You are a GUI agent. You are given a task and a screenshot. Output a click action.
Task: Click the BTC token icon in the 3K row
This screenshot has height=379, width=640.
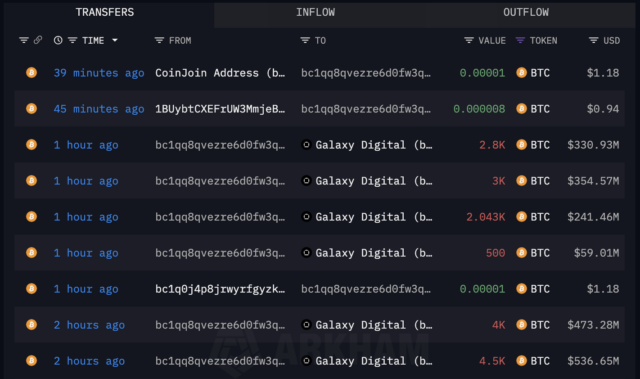pos(521,180)
